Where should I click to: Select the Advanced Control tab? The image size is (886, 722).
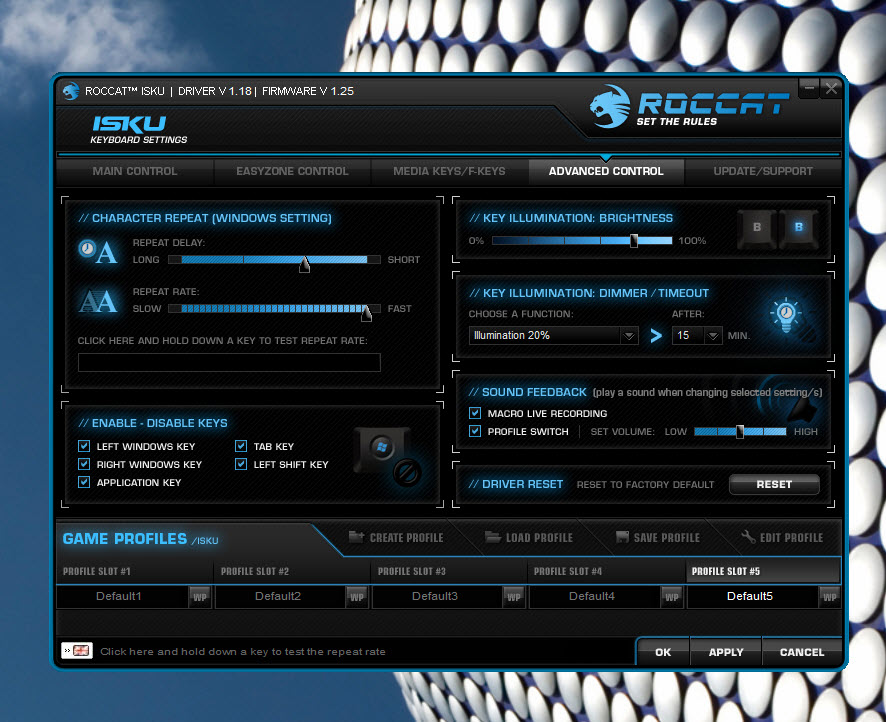pos(606,171)
